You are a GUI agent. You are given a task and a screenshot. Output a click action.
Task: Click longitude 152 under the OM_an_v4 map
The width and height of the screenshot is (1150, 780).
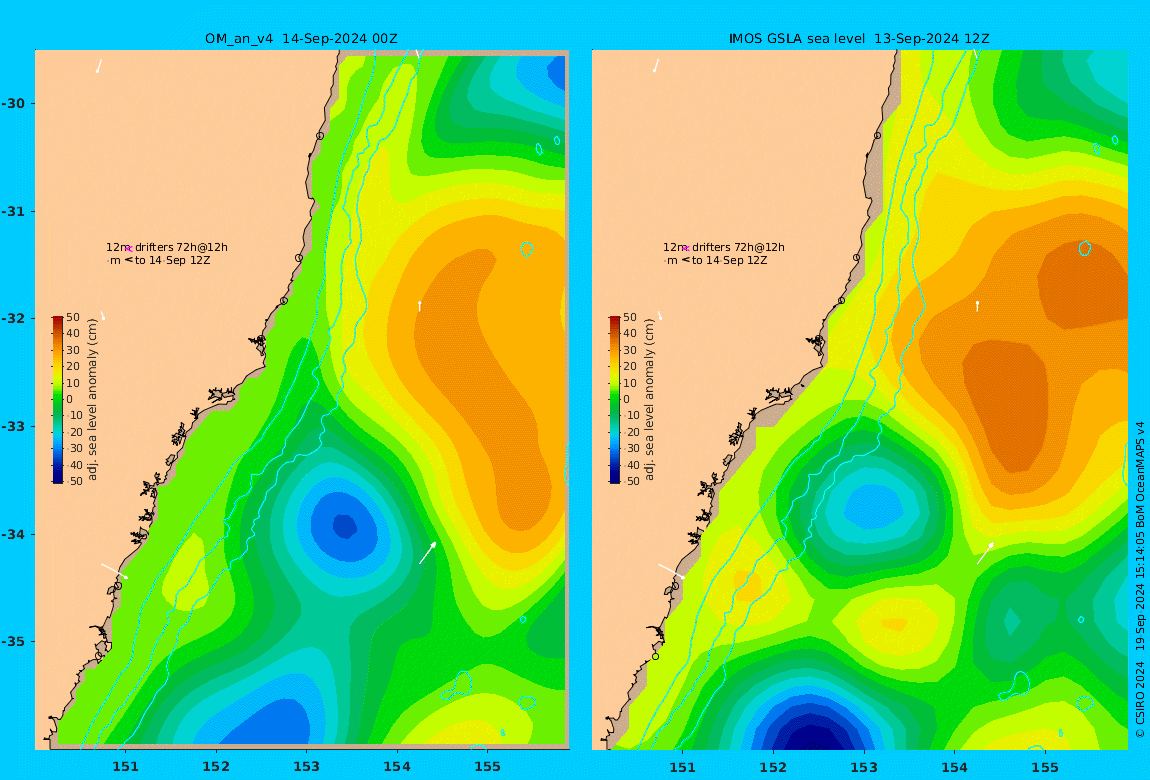(x=216, y=767)
